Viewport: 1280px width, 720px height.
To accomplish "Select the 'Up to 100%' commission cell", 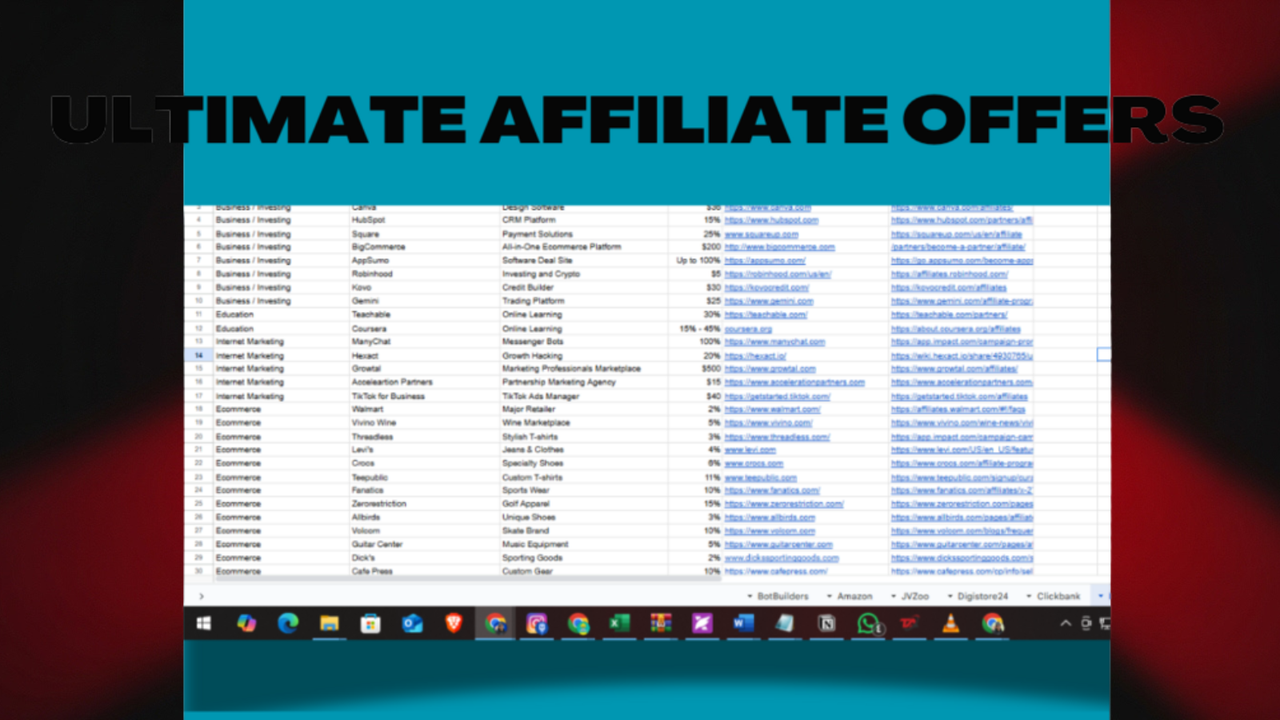I will pyautogui.click(x=697, y=260).
